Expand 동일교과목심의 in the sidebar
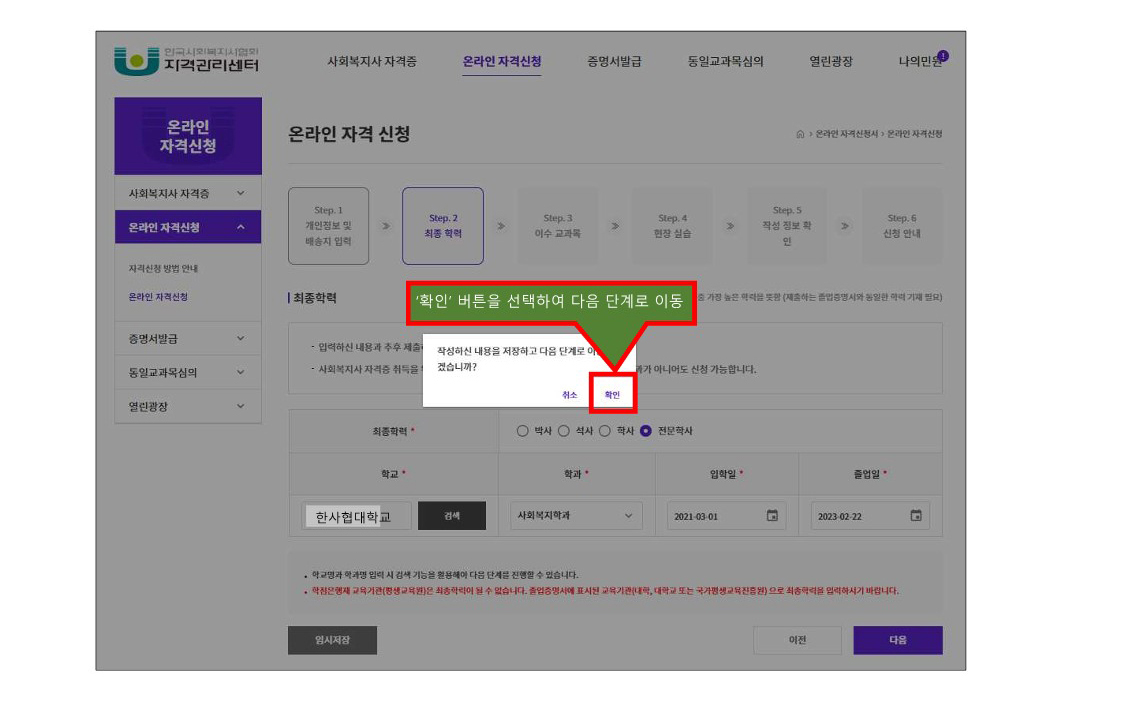1123x701 pixels. (x=188, y=372)
